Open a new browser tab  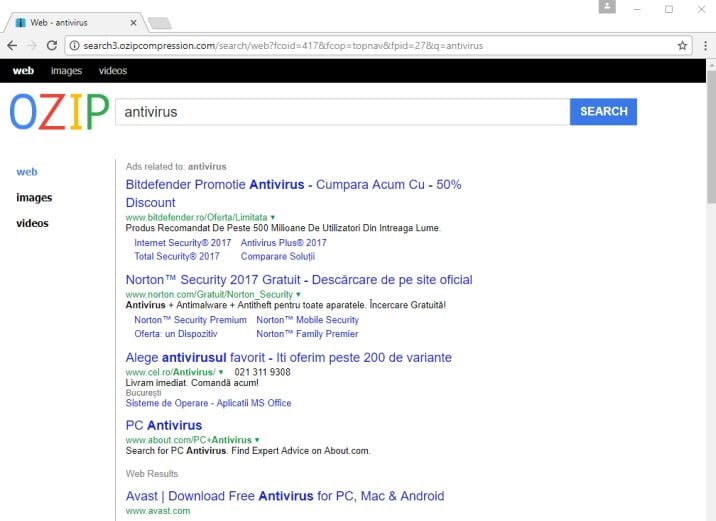[159, 22]
